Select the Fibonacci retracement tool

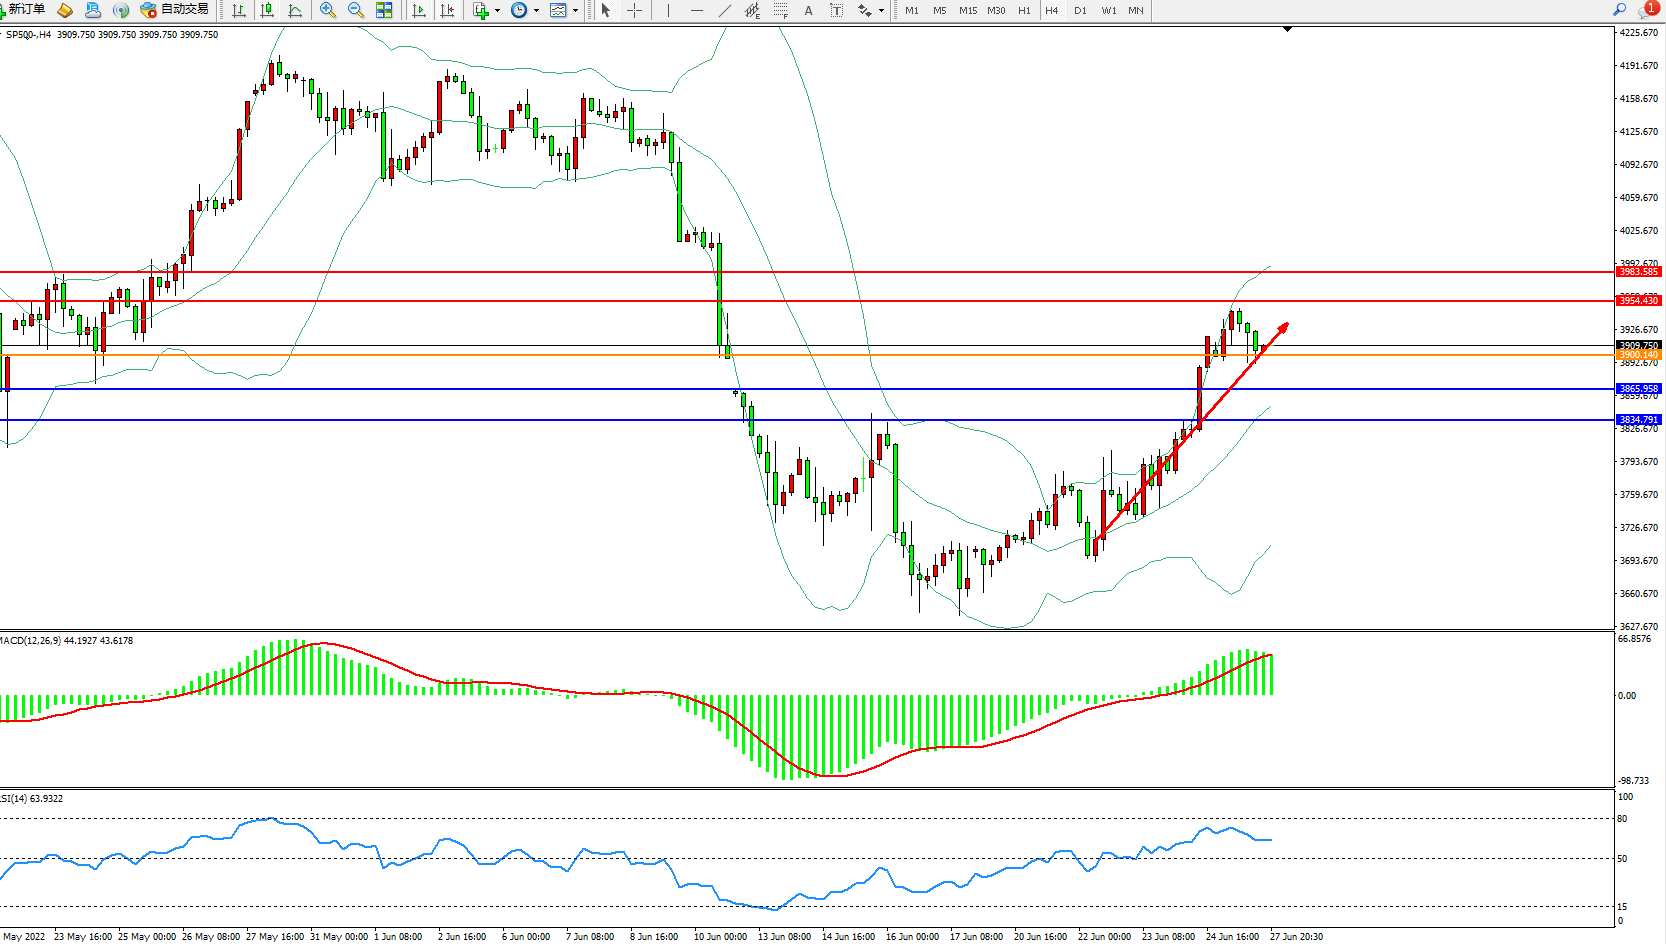click(x=780, y=11)
